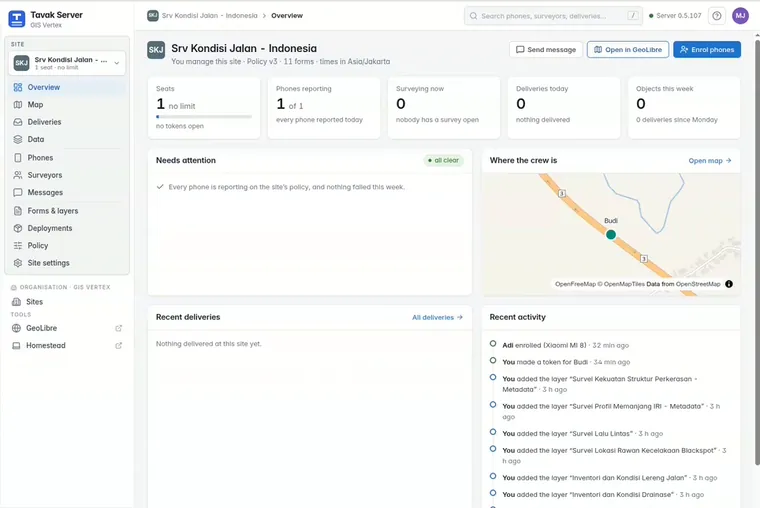Click the Open map link

pos(710,161)
